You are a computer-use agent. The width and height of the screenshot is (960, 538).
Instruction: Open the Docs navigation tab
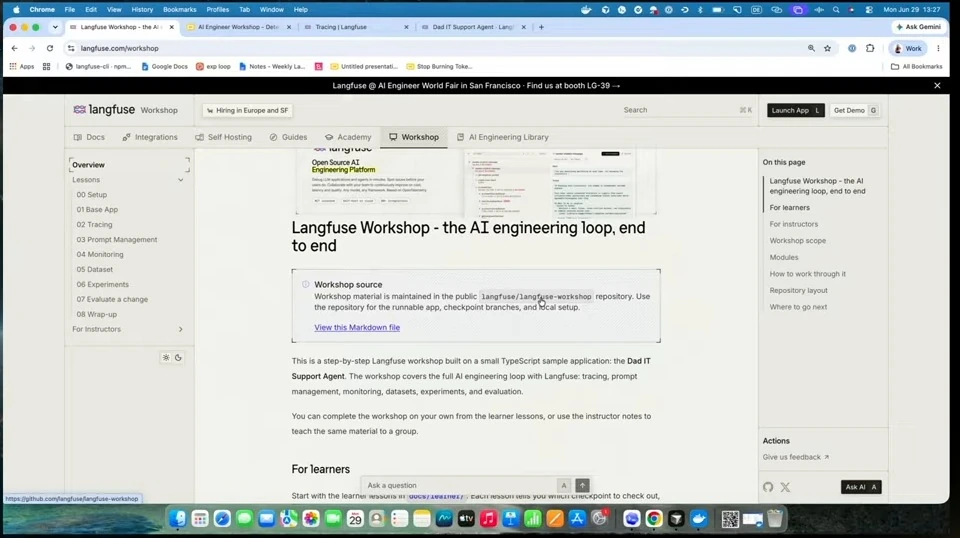pos(89,137)
